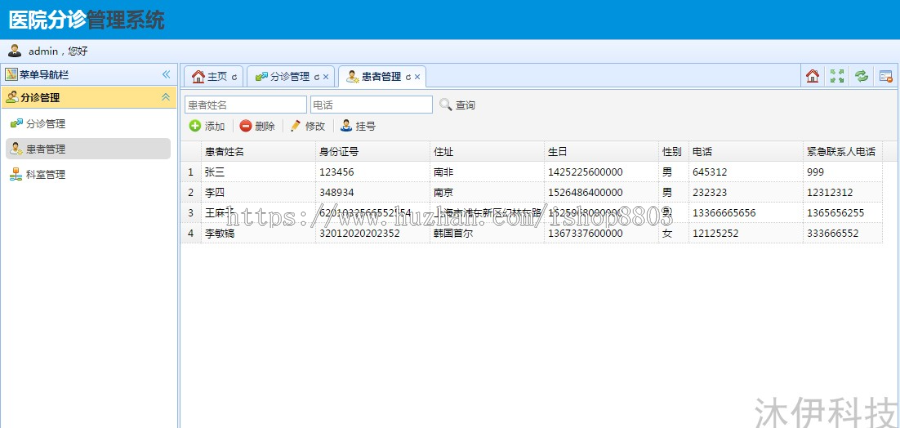The width and height of the screenshot is (900, 428).
Task: Open 分诊管理 in the sidebar menu
Action: (x=89, y=123)
